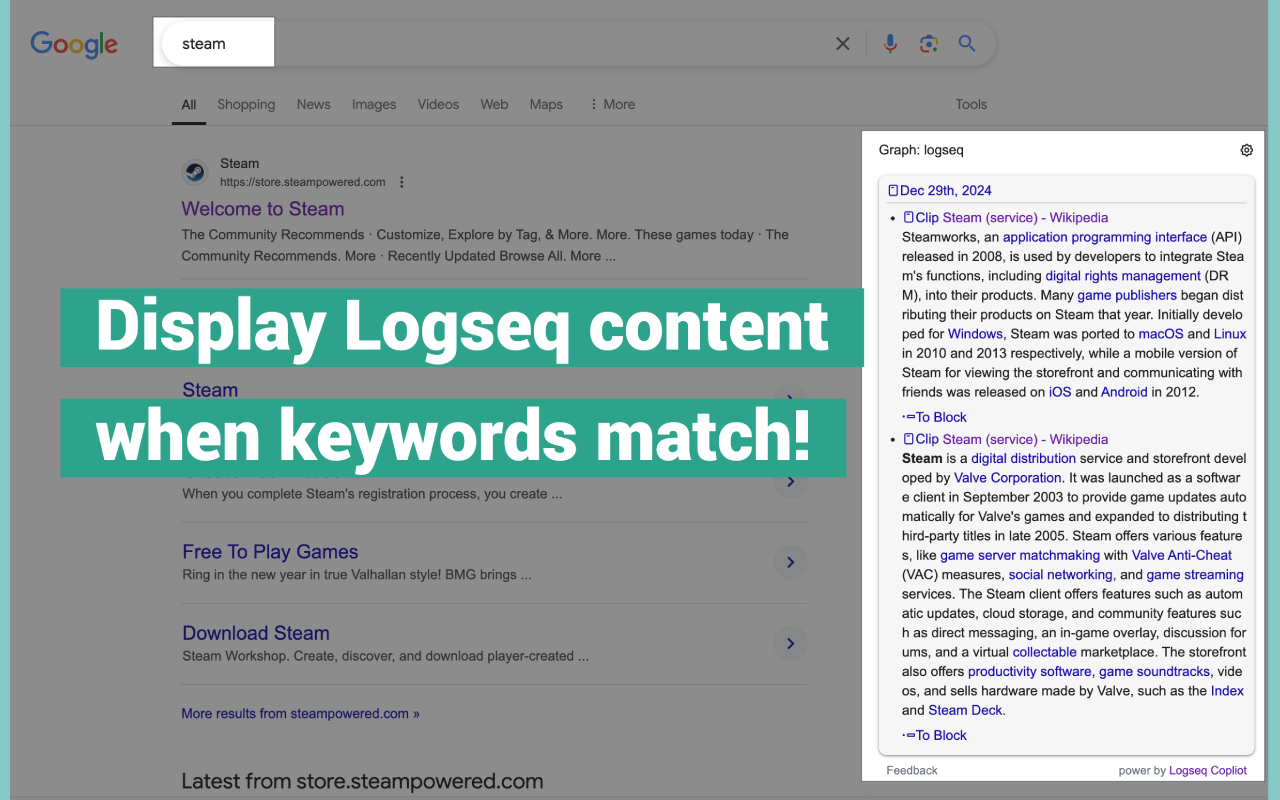Expand the More search filters dropdown

[x=611, y=104]
